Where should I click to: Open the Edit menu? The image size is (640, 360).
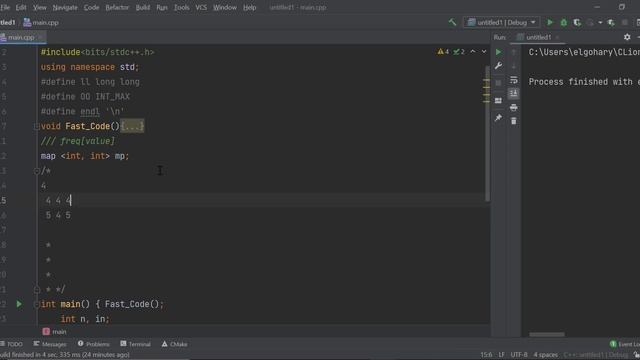(x=21, y=7)
